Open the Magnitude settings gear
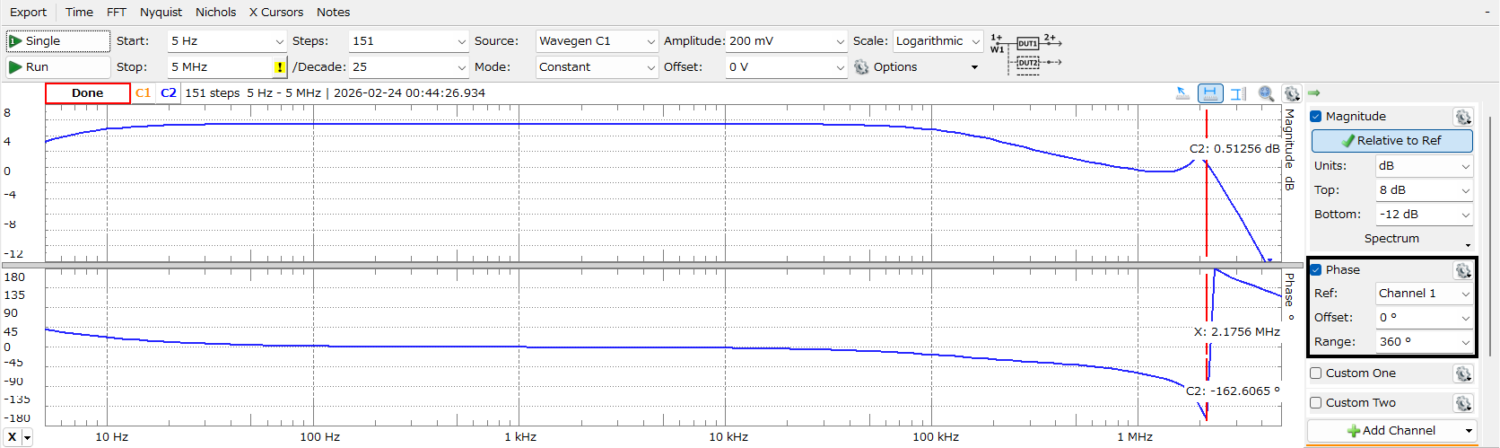 point(1462,117)
